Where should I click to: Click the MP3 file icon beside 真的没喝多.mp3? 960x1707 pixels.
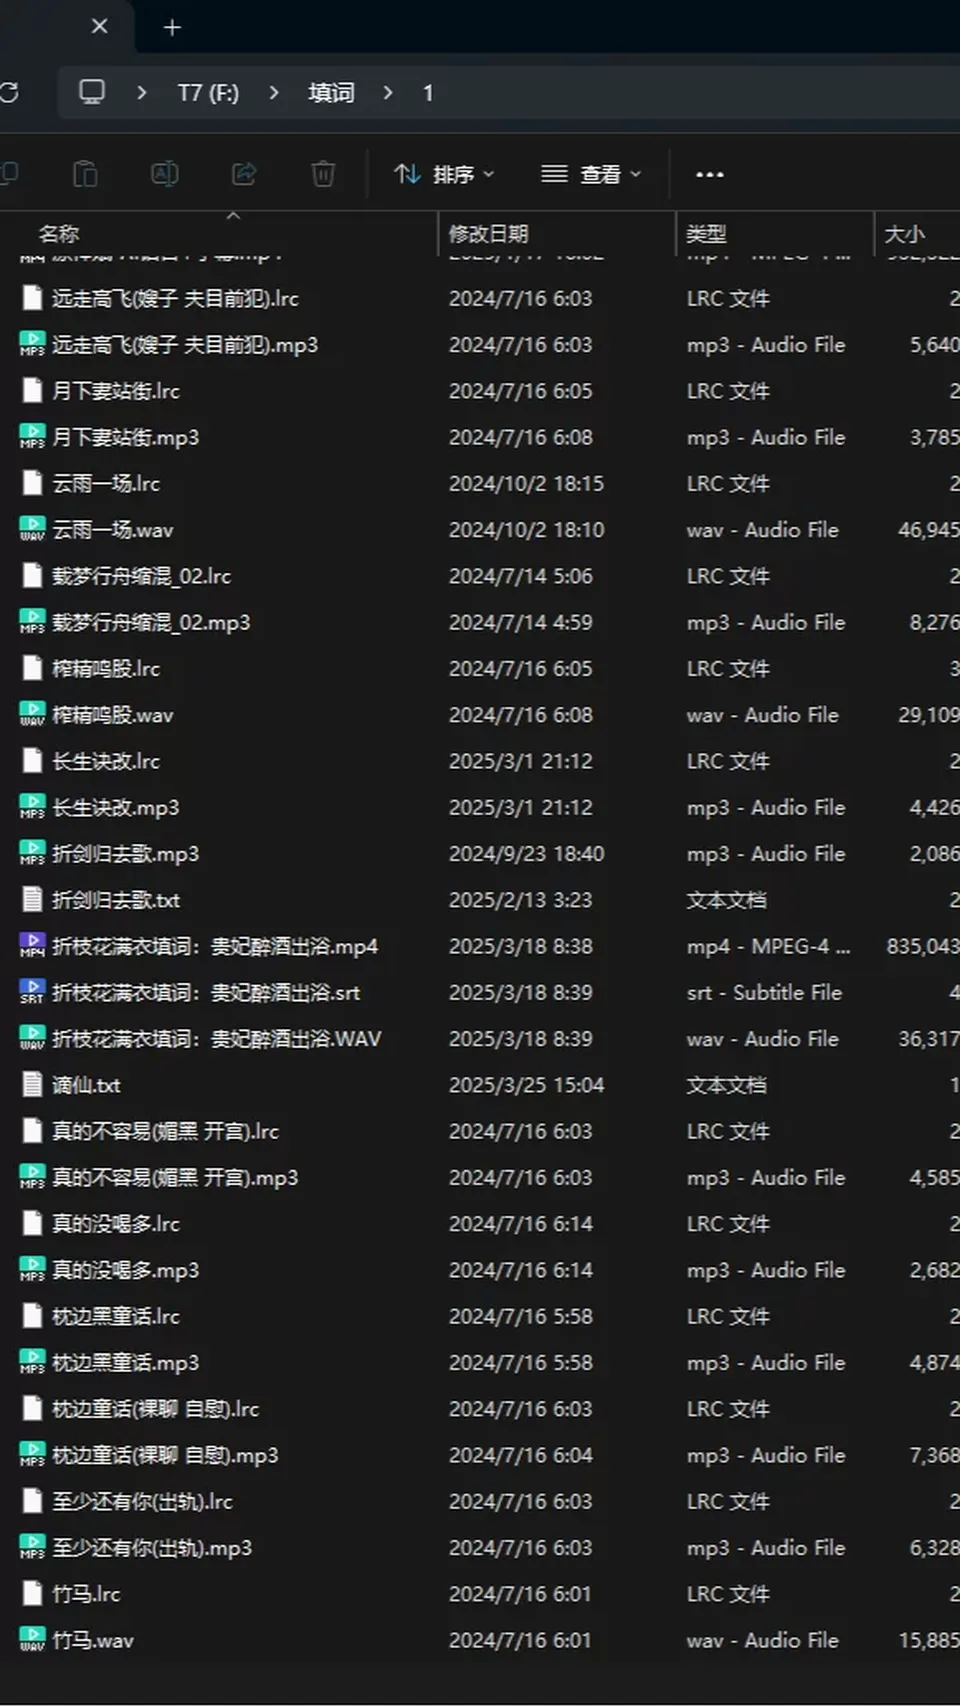coord(32,1270)
